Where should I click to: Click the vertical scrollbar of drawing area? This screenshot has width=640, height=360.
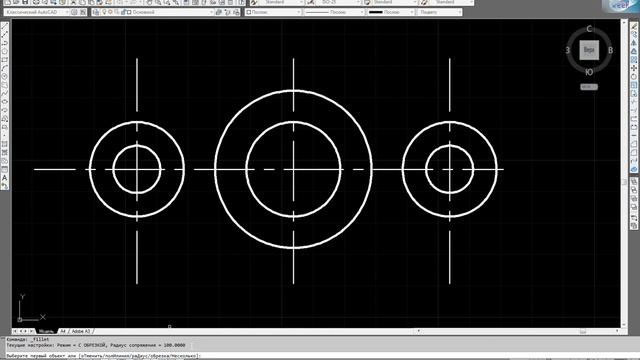[x=624, y=173]
